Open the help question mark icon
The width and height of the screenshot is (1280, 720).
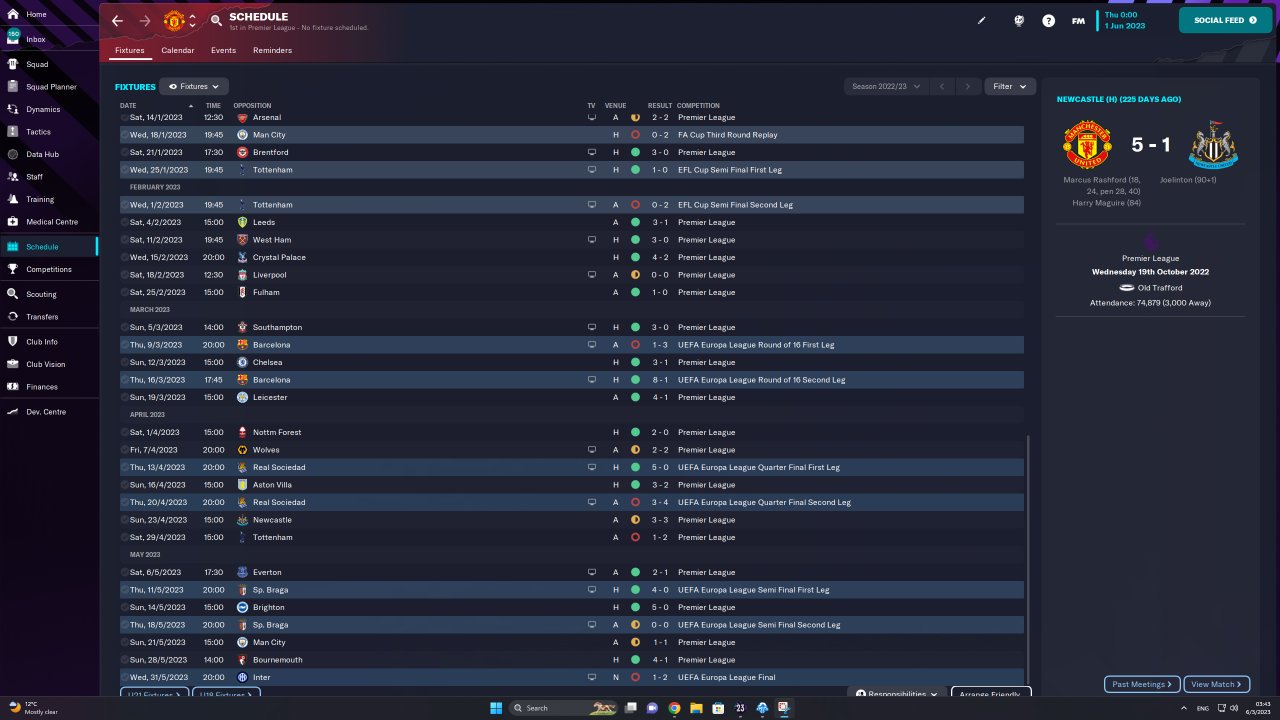point(1048,20)
